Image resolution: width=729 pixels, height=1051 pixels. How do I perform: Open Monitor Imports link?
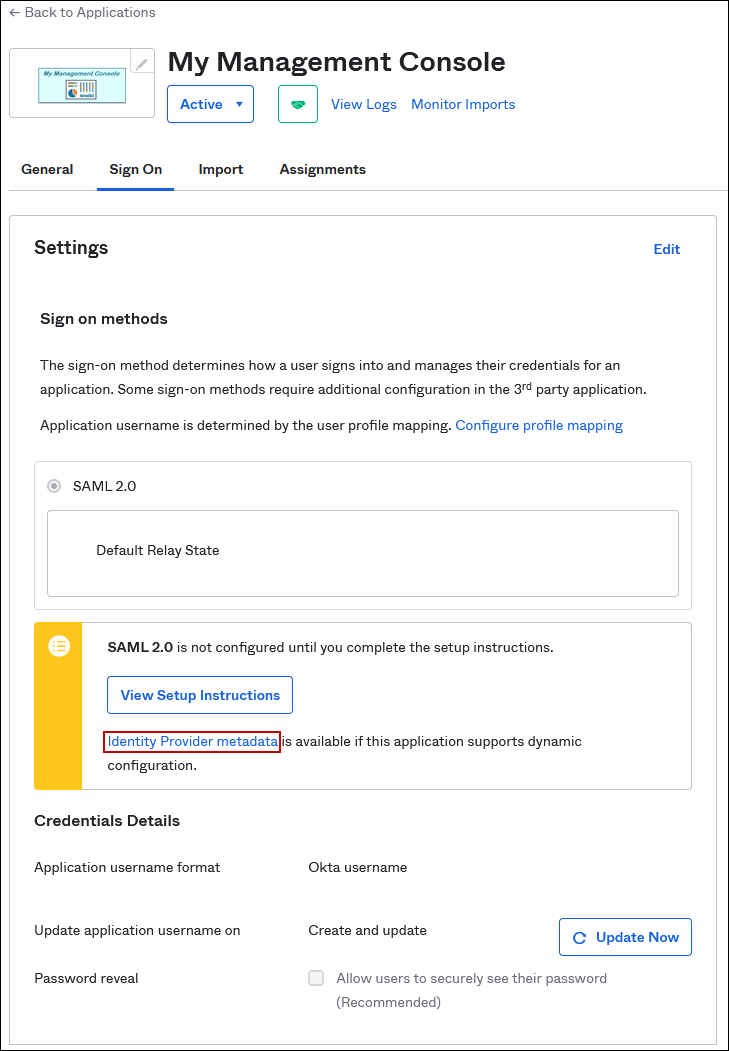click(463, 105)
